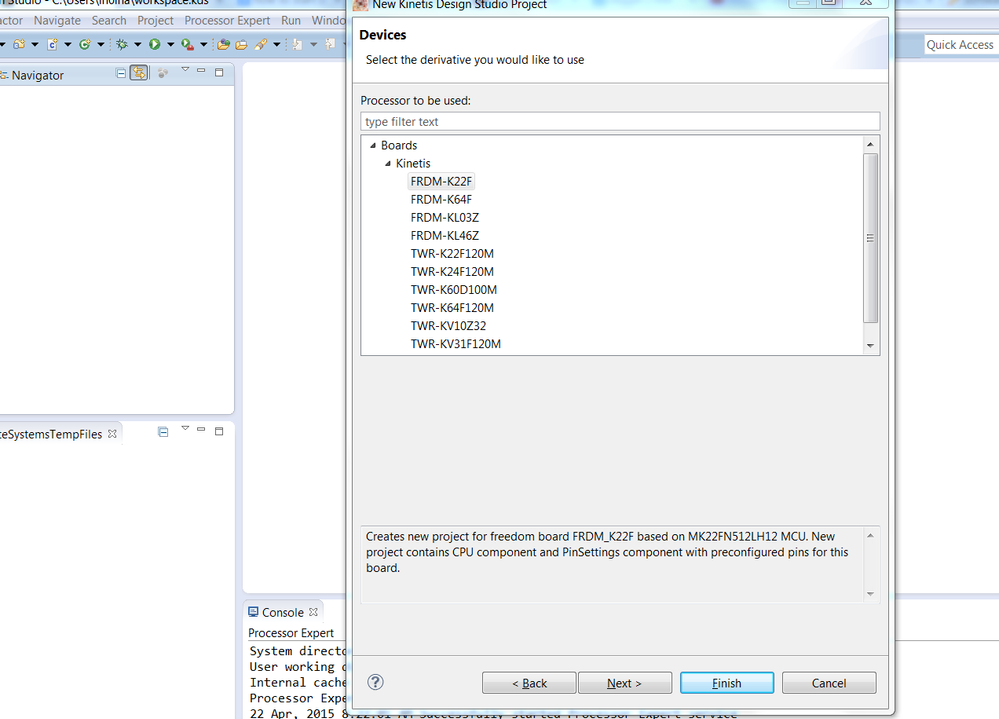The width and height of the screenshot is (999, 719).
Task: Click the Search flashlight toolbar icon
Action: (x=261, y=44)
